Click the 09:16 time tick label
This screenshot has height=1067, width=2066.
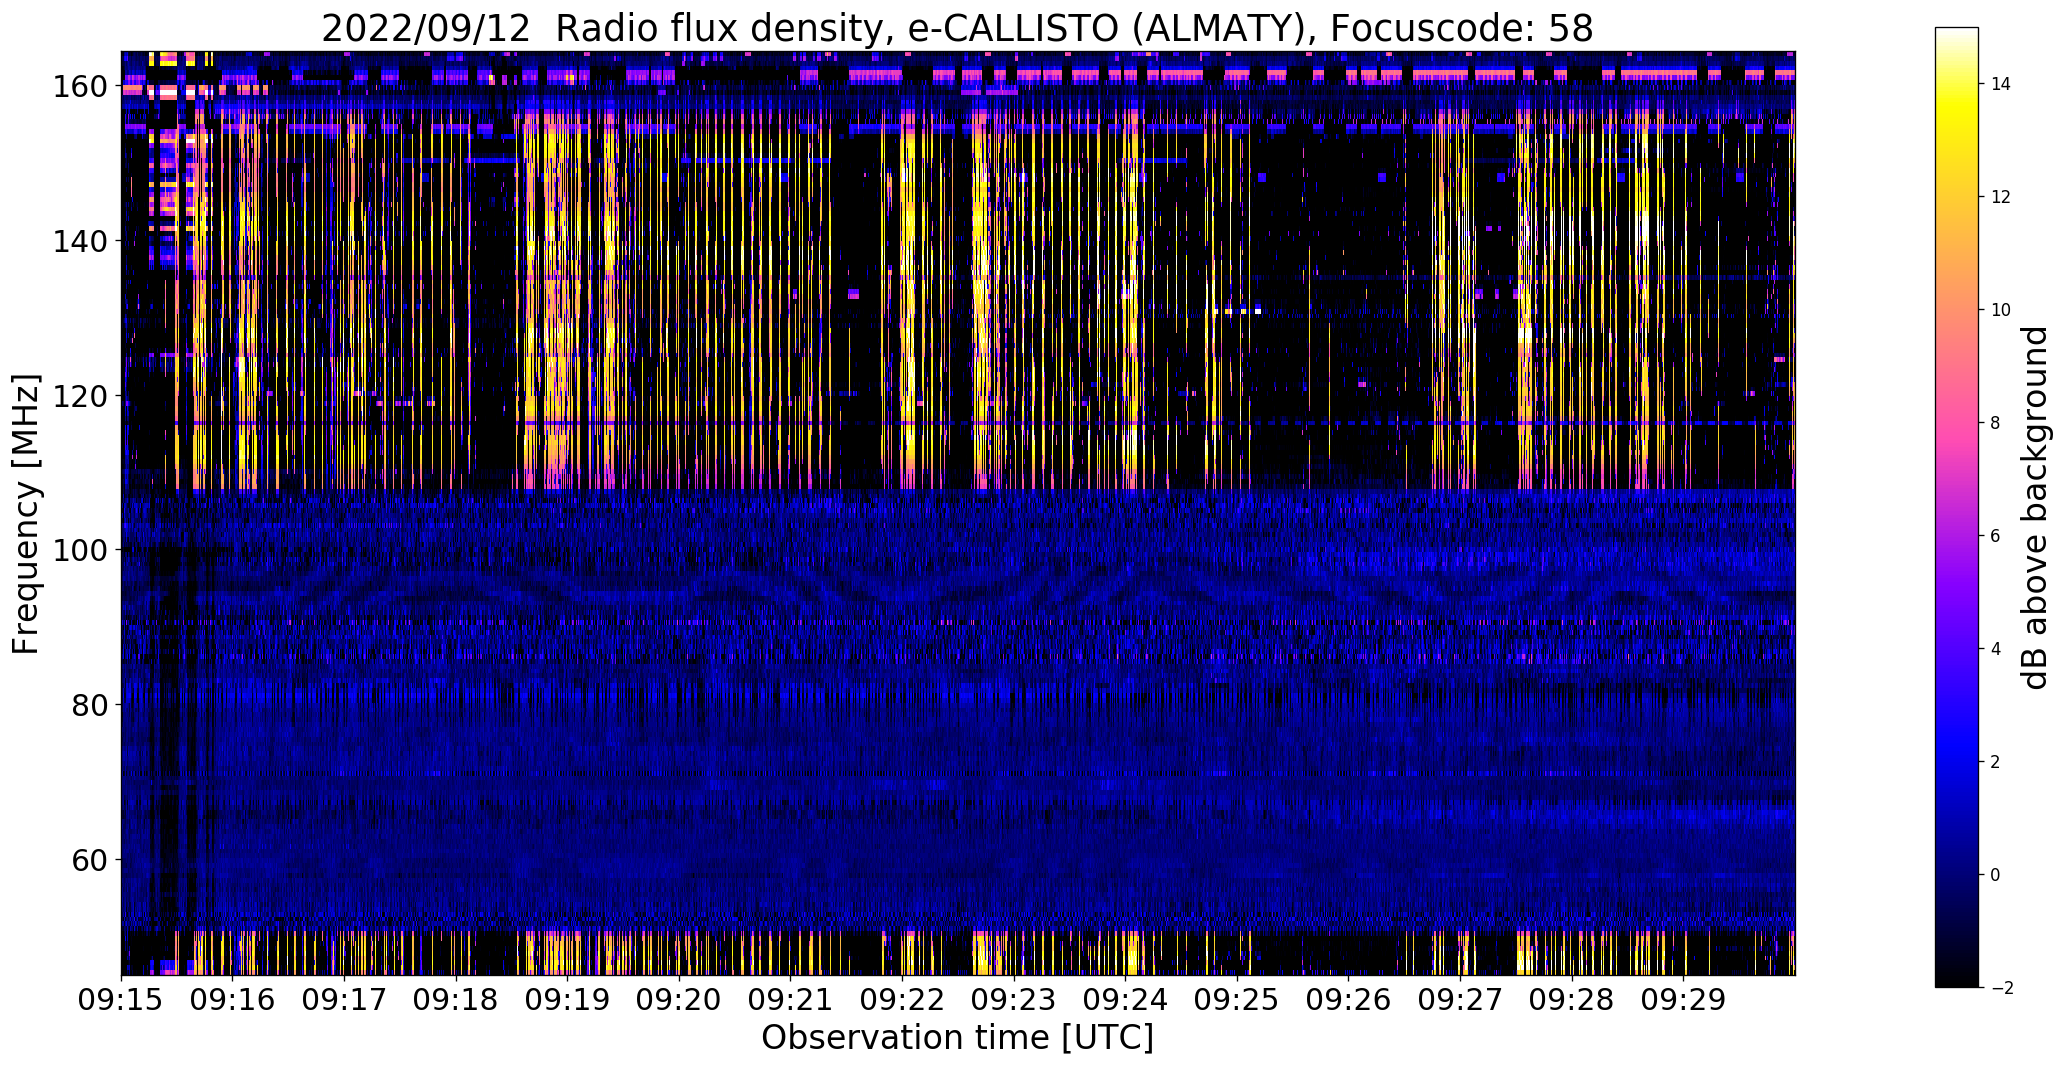[x=233, y=999]
